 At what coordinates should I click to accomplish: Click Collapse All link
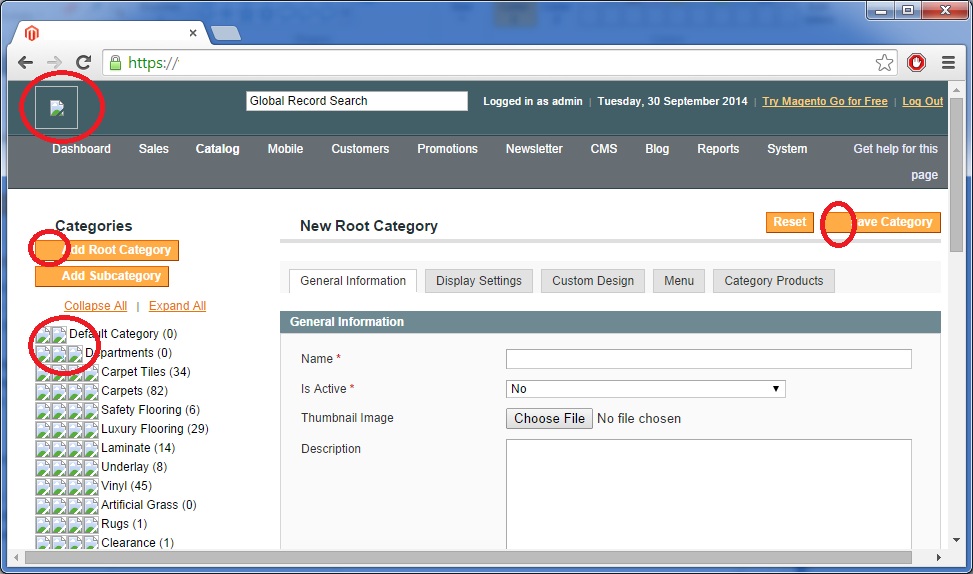[x=96, y=306]
